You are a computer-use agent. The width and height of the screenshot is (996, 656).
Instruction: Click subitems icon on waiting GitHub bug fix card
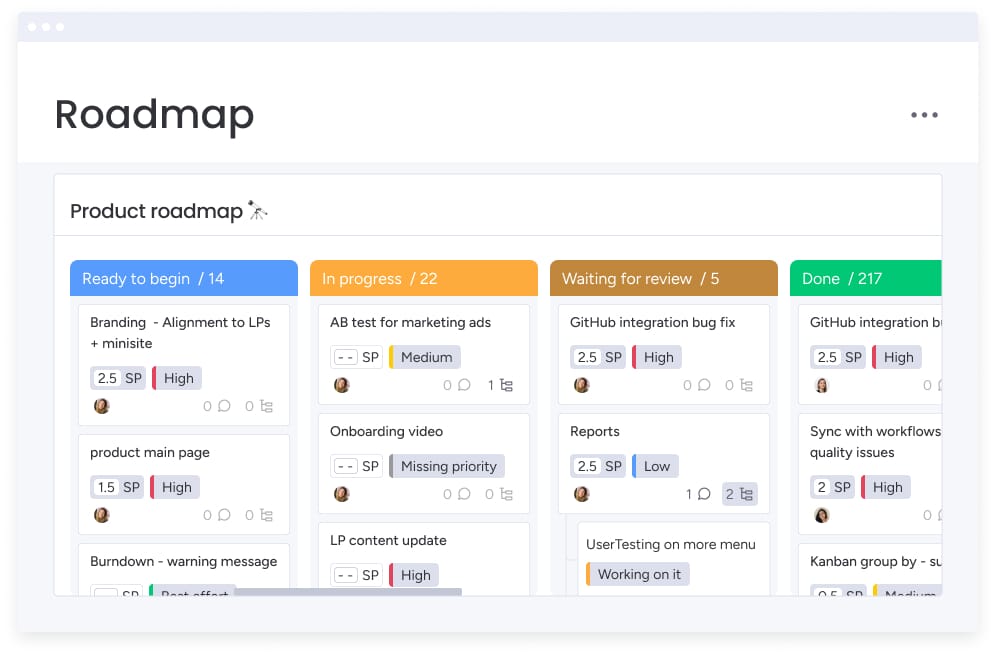click(746, 385)
